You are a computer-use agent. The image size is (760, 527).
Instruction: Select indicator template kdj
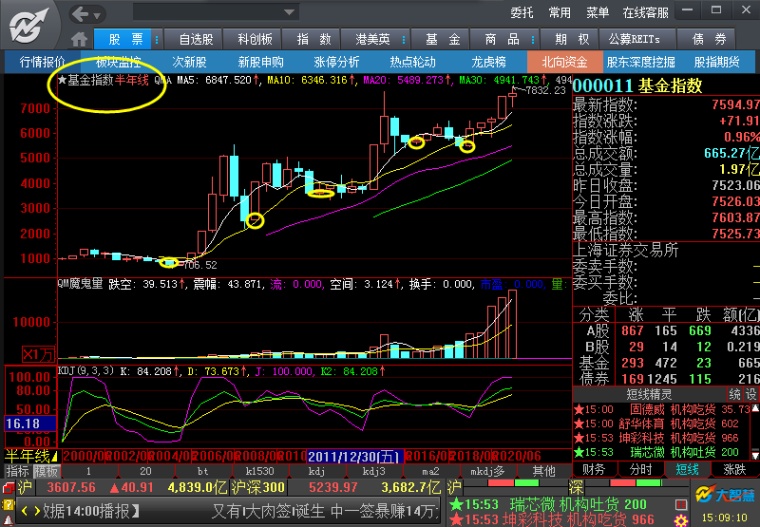[317, 471]
